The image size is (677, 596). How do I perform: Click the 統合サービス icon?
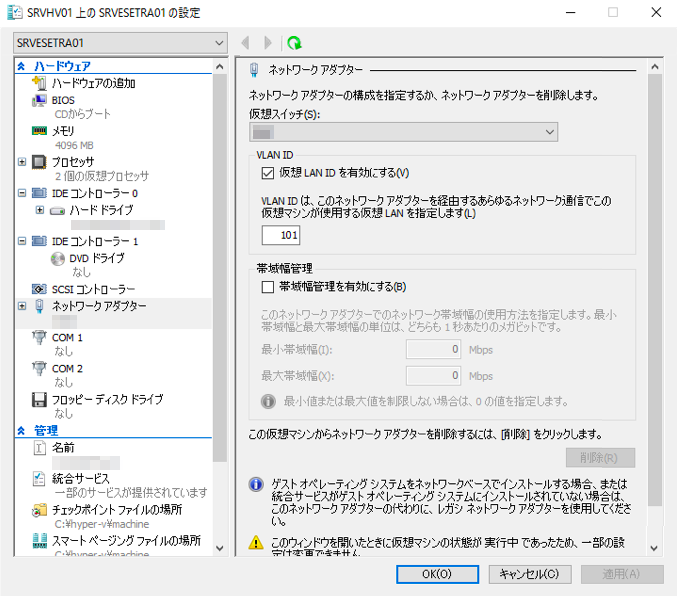39,479
